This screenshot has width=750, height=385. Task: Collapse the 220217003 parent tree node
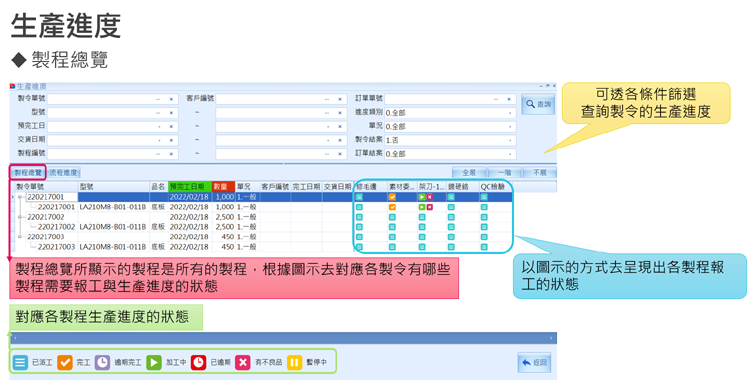tap(21, 237)
